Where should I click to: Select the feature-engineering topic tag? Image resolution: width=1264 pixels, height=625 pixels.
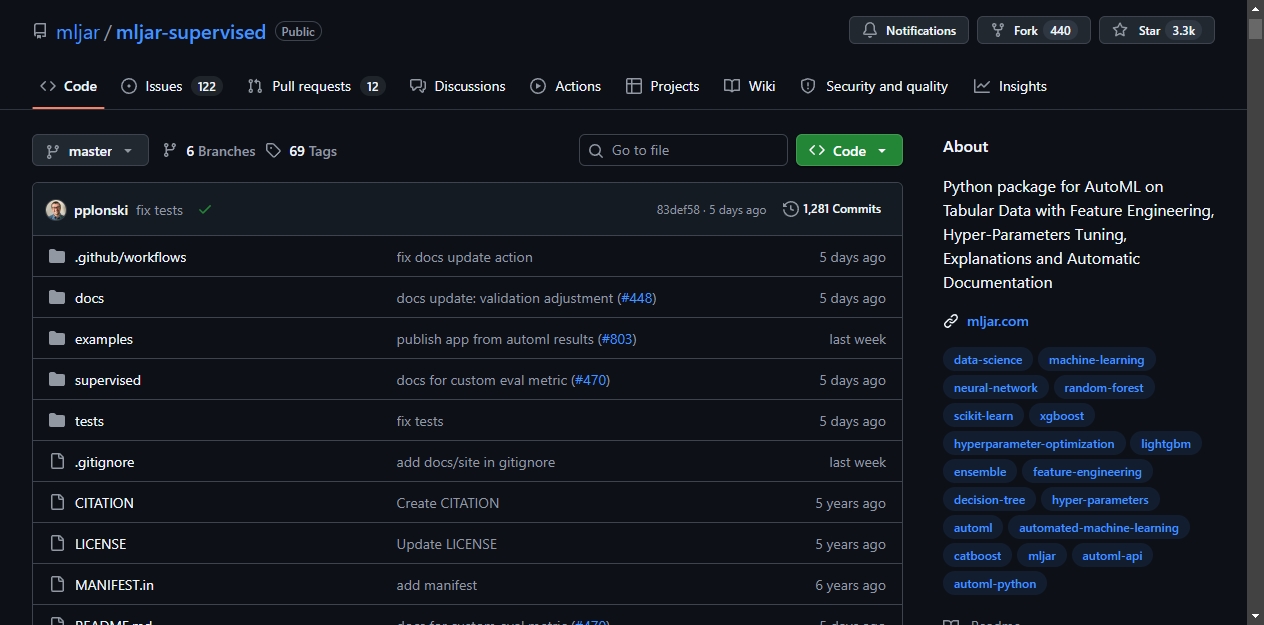coord(1087,472)
